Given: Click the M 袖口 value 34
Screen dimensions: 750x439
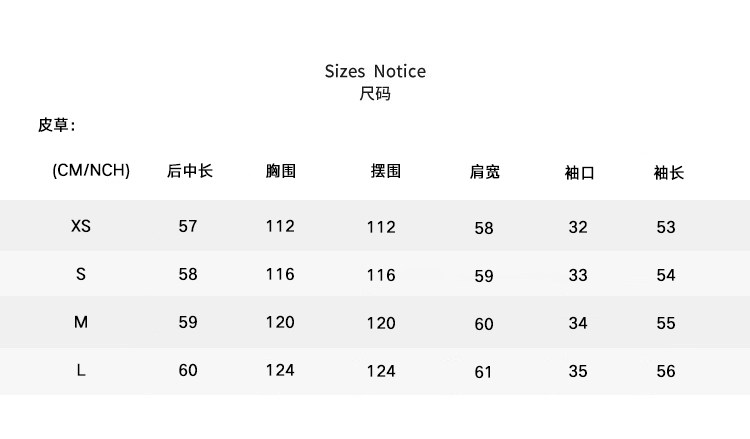Looking at the screenshot, I should tap(578, 323).
